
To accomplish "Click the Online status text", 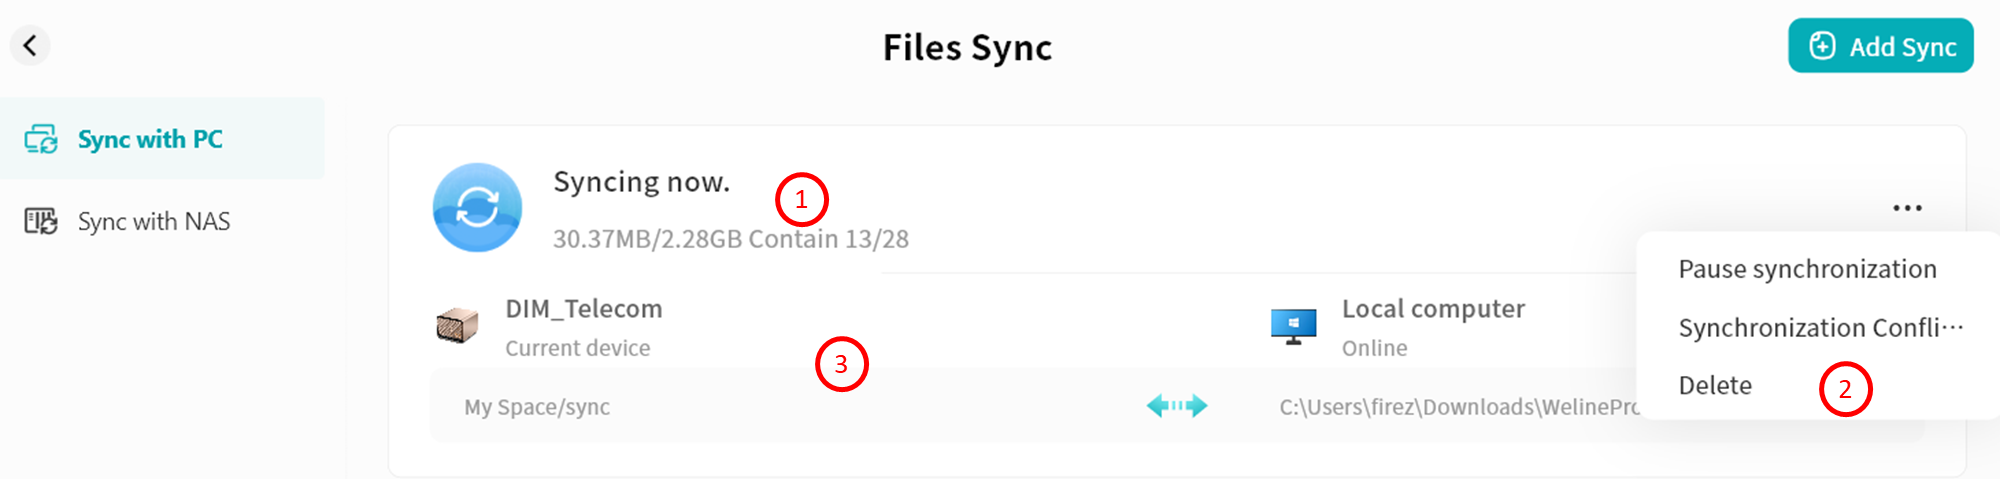I will (x=1374, y=348).
